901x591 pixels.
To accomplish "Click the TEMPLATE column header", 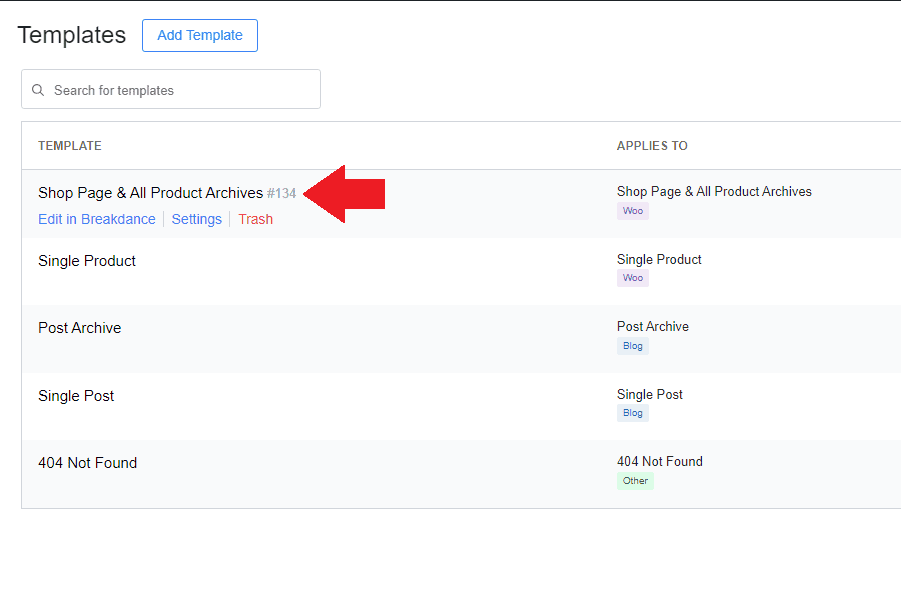I will 70,146.
